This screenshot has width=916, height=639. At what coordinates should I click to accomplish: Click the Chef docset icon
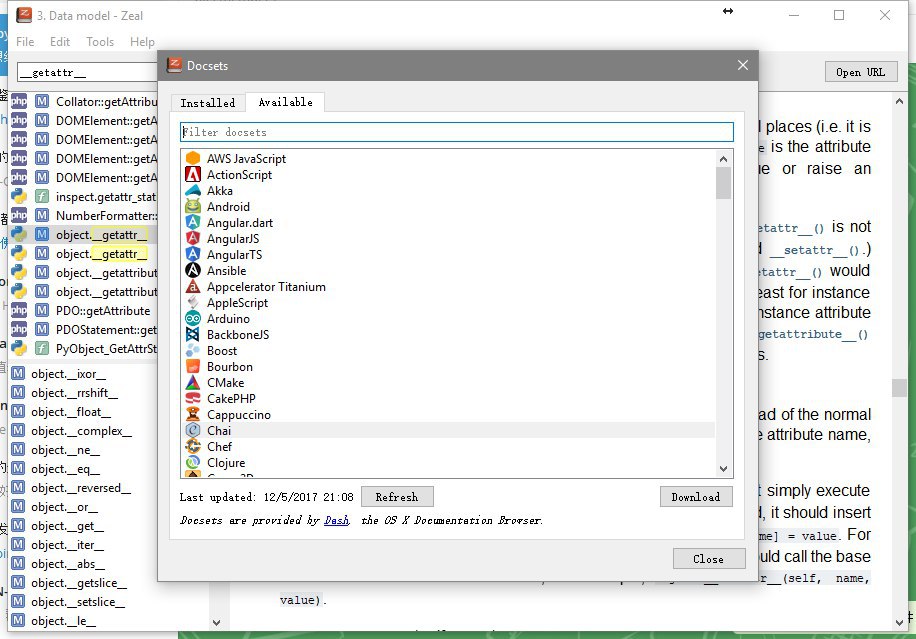(x=193, y=447)
